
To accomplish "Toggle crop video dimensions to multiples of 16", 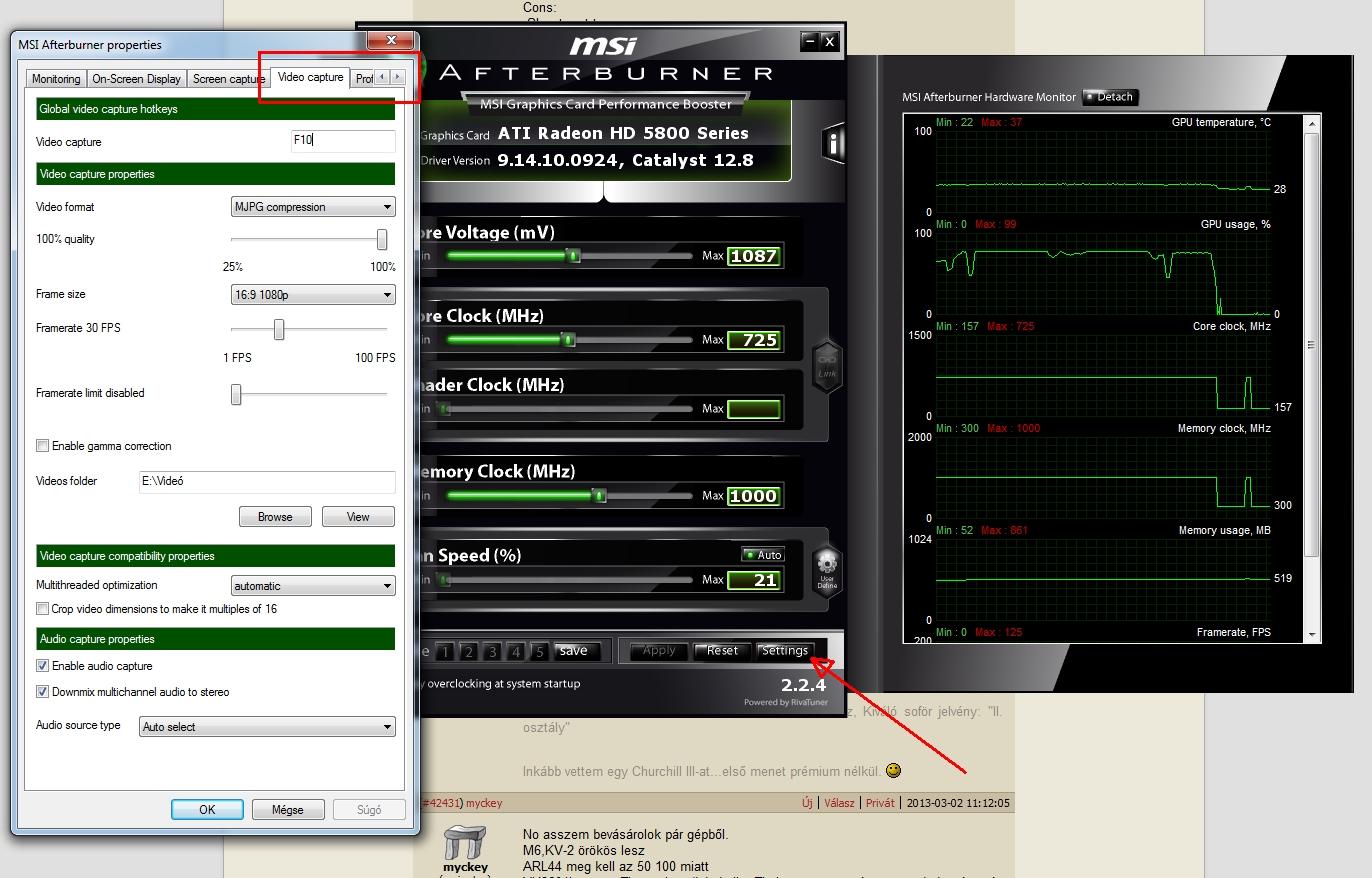I will (42, 609).
